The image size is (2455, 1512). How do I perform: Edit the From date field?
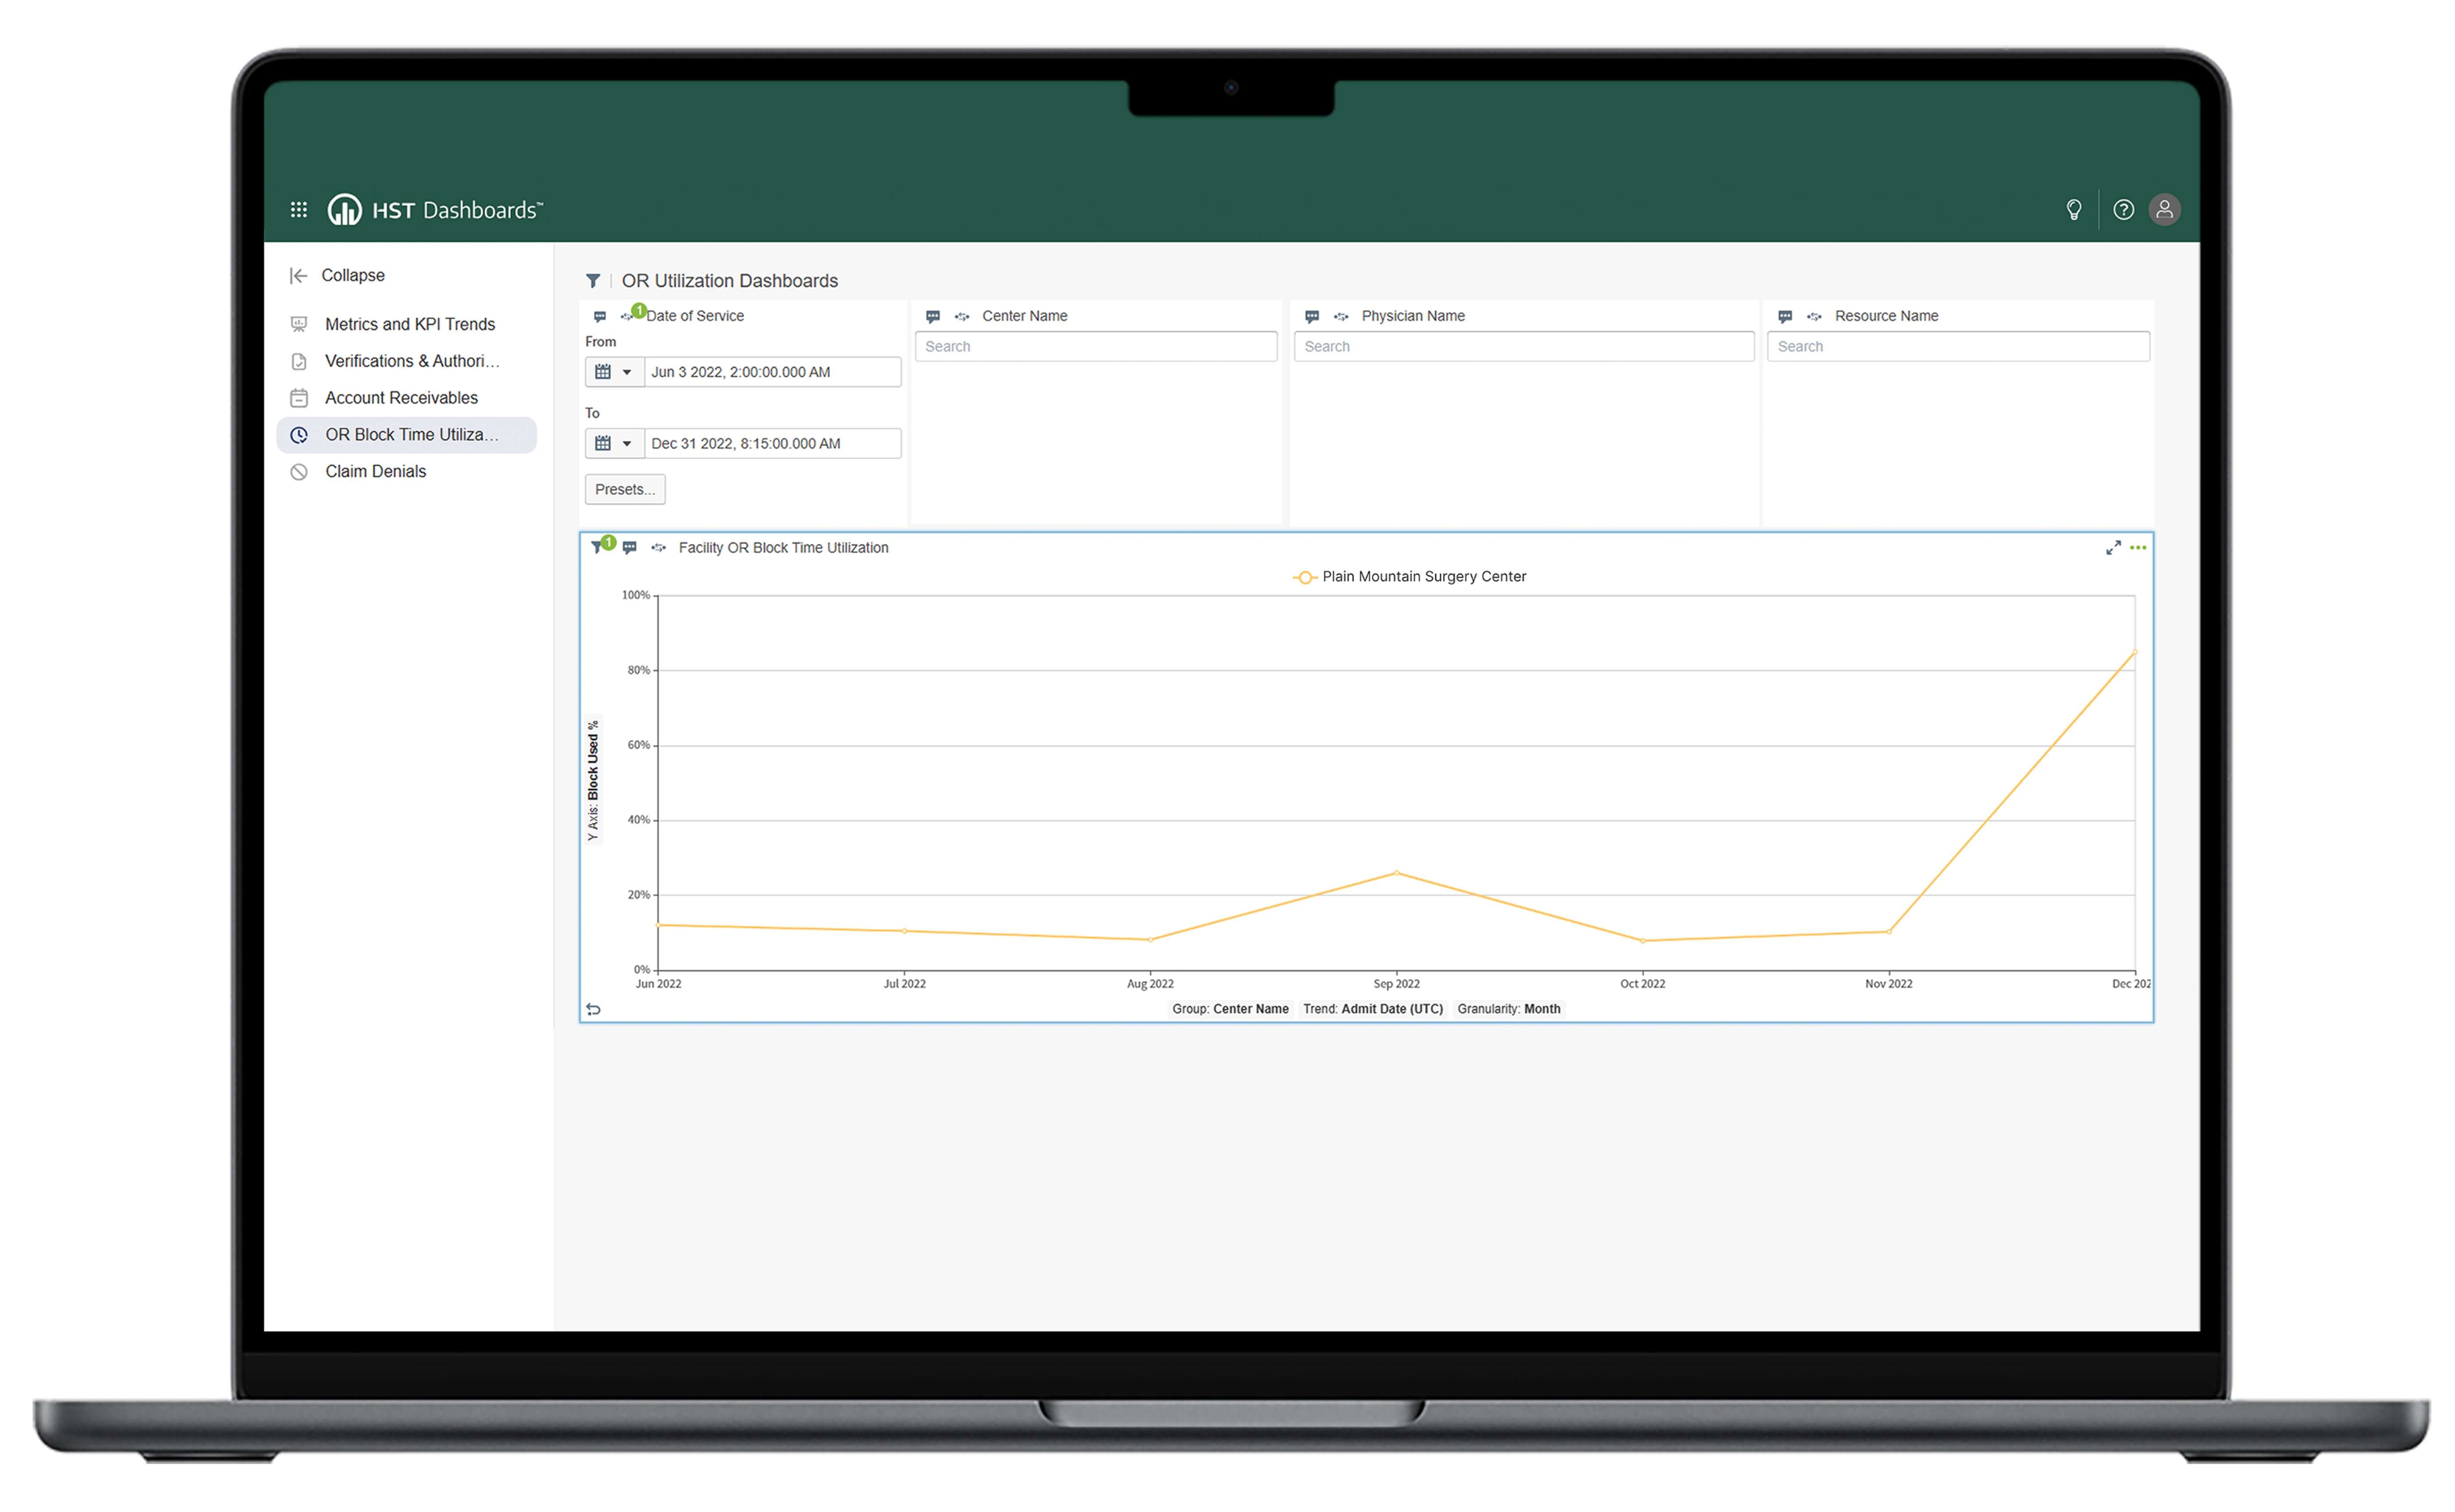point(772,372)
